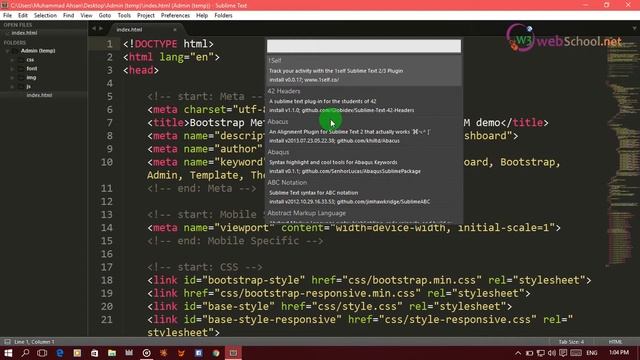Select index.html under Open Files
Image resolution: width=640 pixels, height=360 pixels.
click(x=24, y=33)
